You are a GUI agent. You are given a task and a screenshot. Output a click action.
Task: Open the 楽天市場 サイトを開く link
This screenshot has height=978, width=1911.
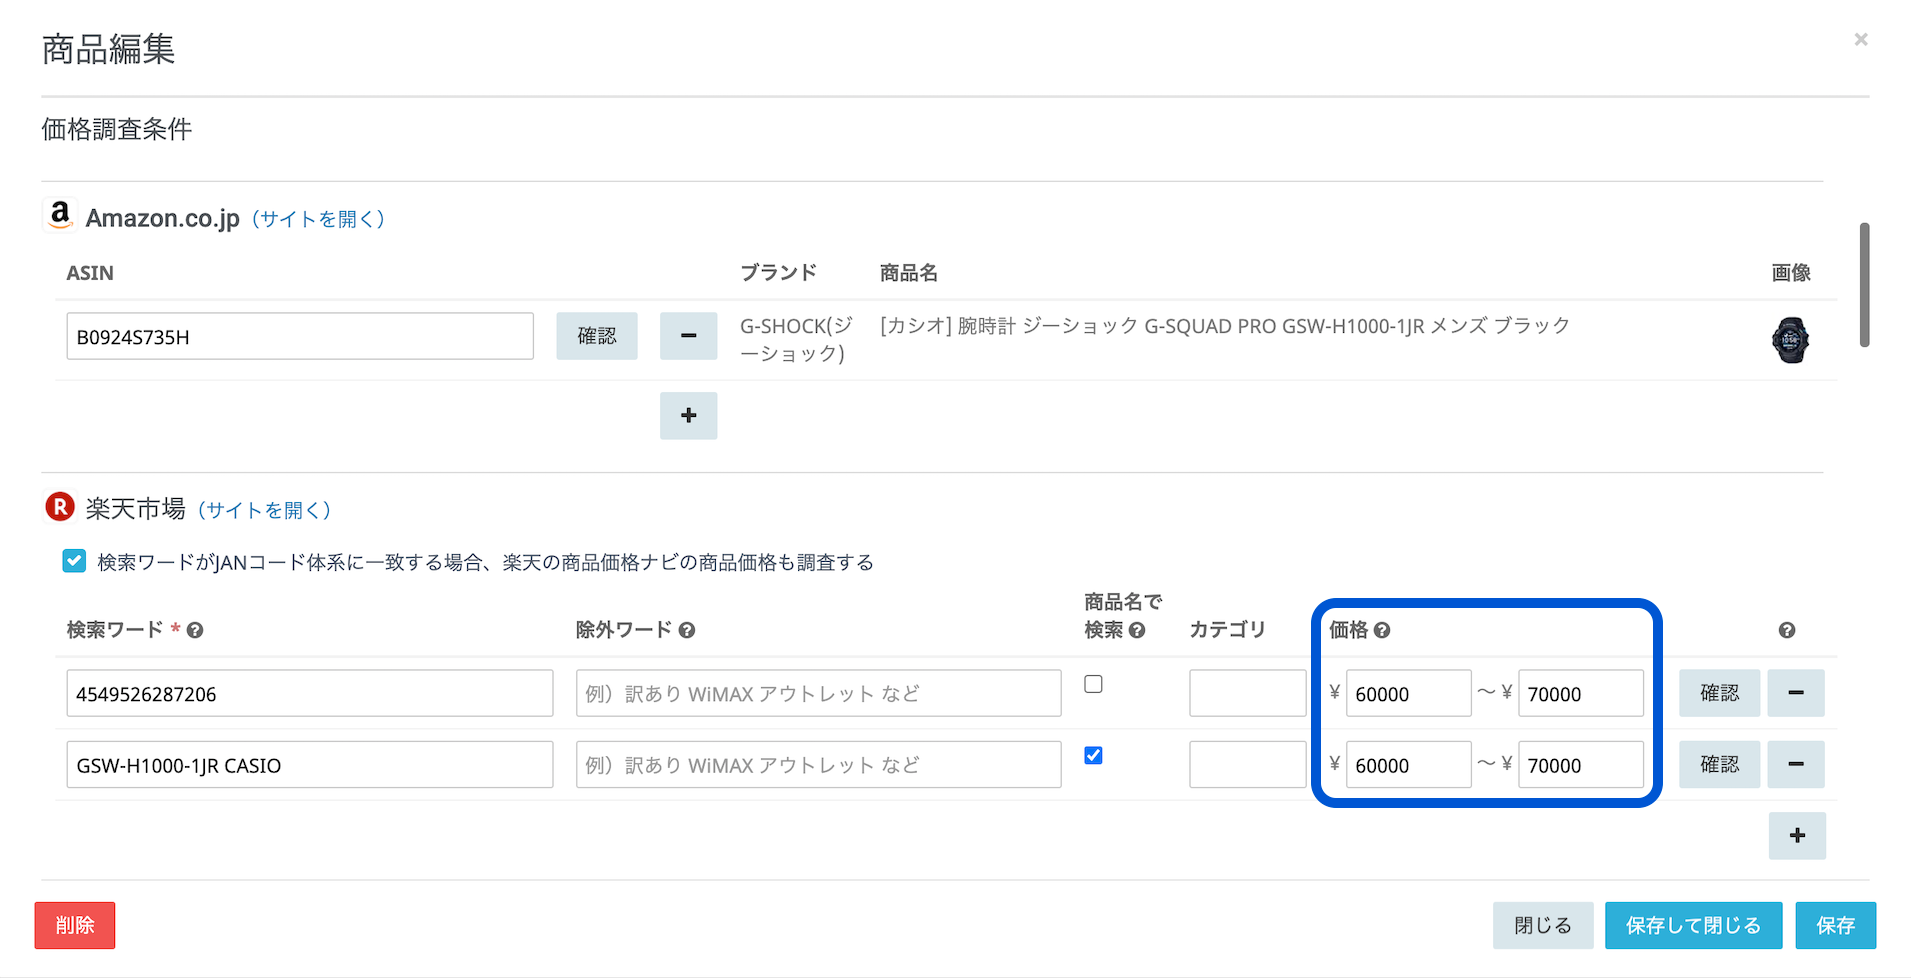(x=264, y=510)
